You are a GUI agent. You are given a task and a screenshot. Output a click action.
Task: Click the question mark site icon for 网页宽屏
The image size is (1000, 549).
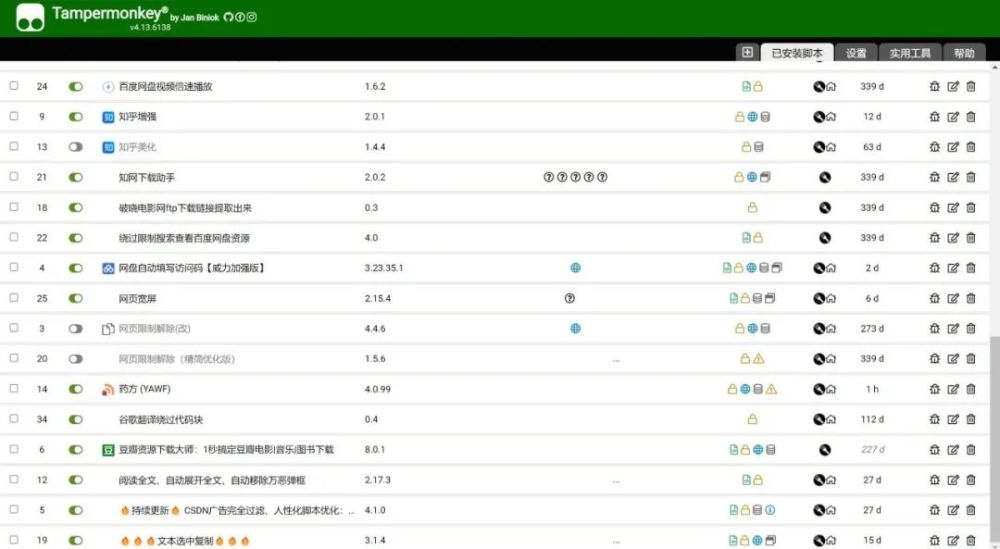tap(570, 298)
